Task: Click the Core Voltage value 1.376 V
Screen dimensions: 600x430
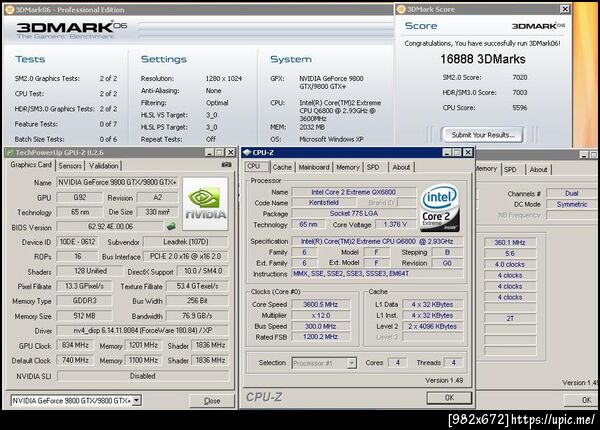Action: pyautogui.click(x=395, y=224)
